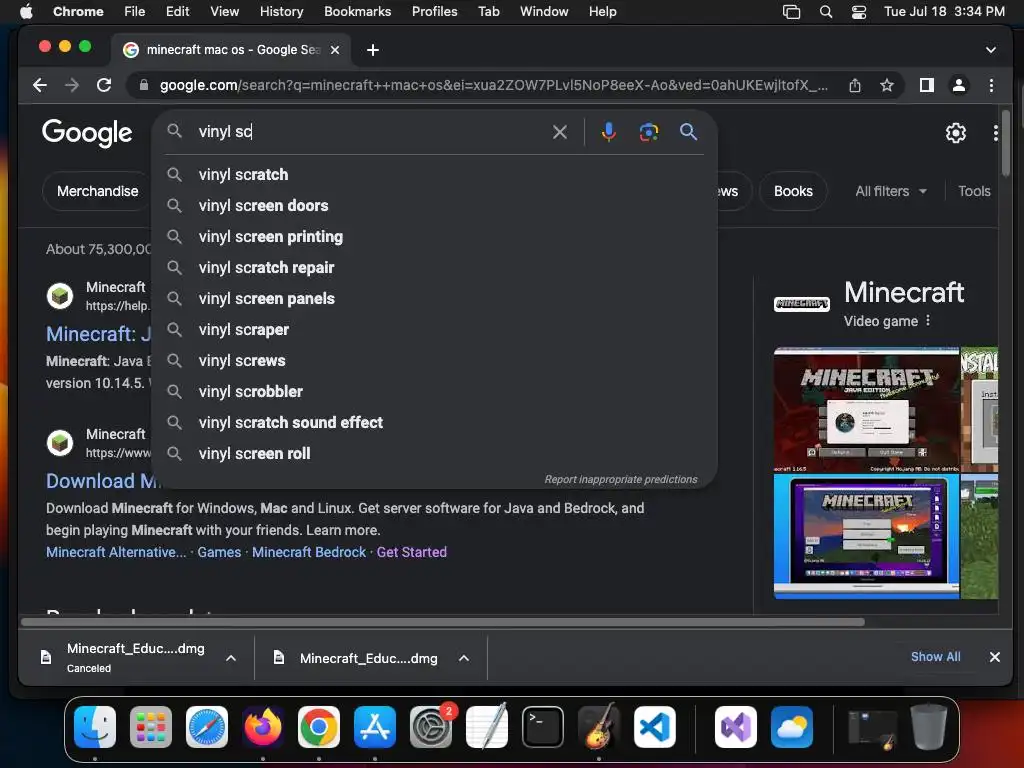Click the vertical page scrollbar
The height and width of the screenshot is (768, 1024).
pyautogui.click(x=1006, y=143)
